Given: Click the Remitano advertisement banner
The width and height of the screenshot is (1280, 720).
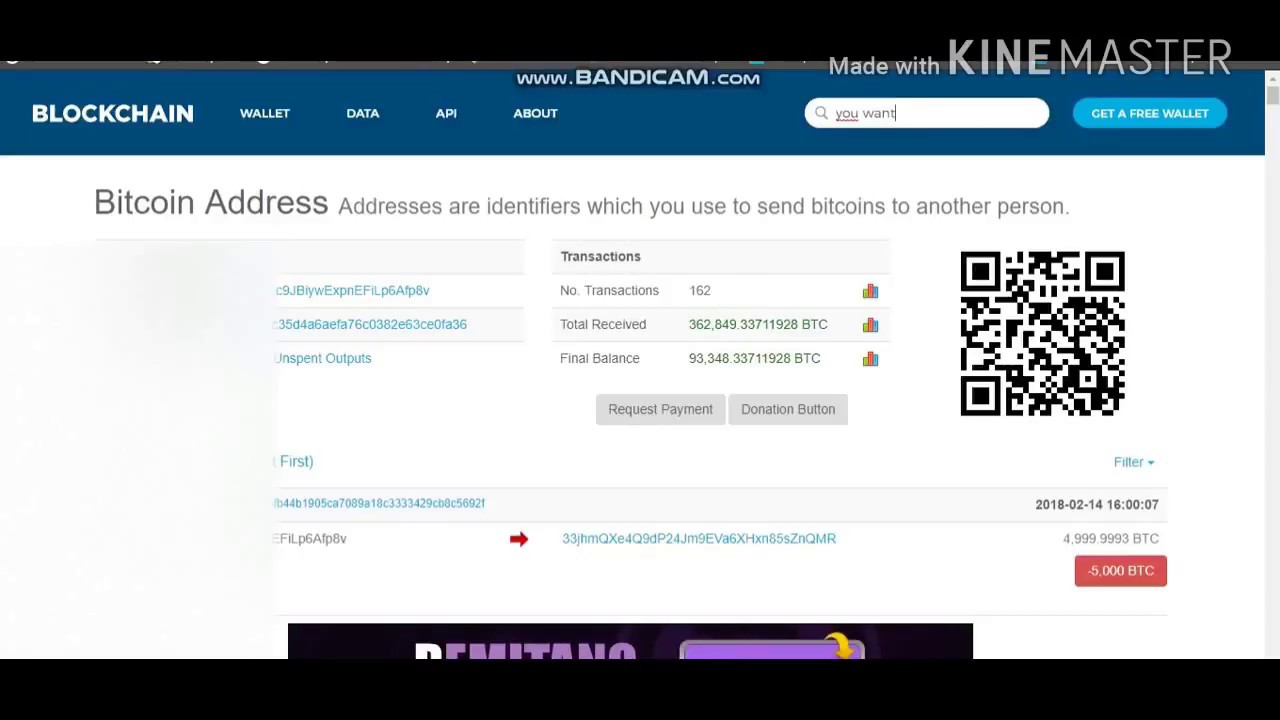Looking at the screenshot, I should pos(630,641).
